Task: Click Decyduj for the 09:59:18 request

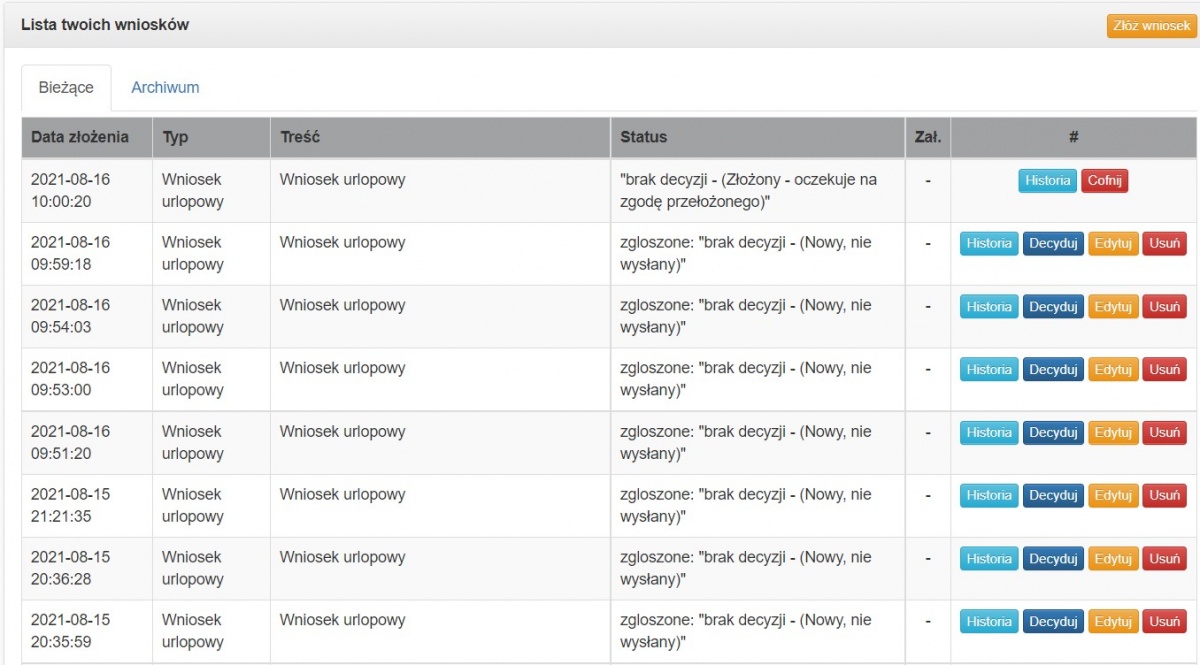Action: pyautogui.click(x=1053, y=243)
